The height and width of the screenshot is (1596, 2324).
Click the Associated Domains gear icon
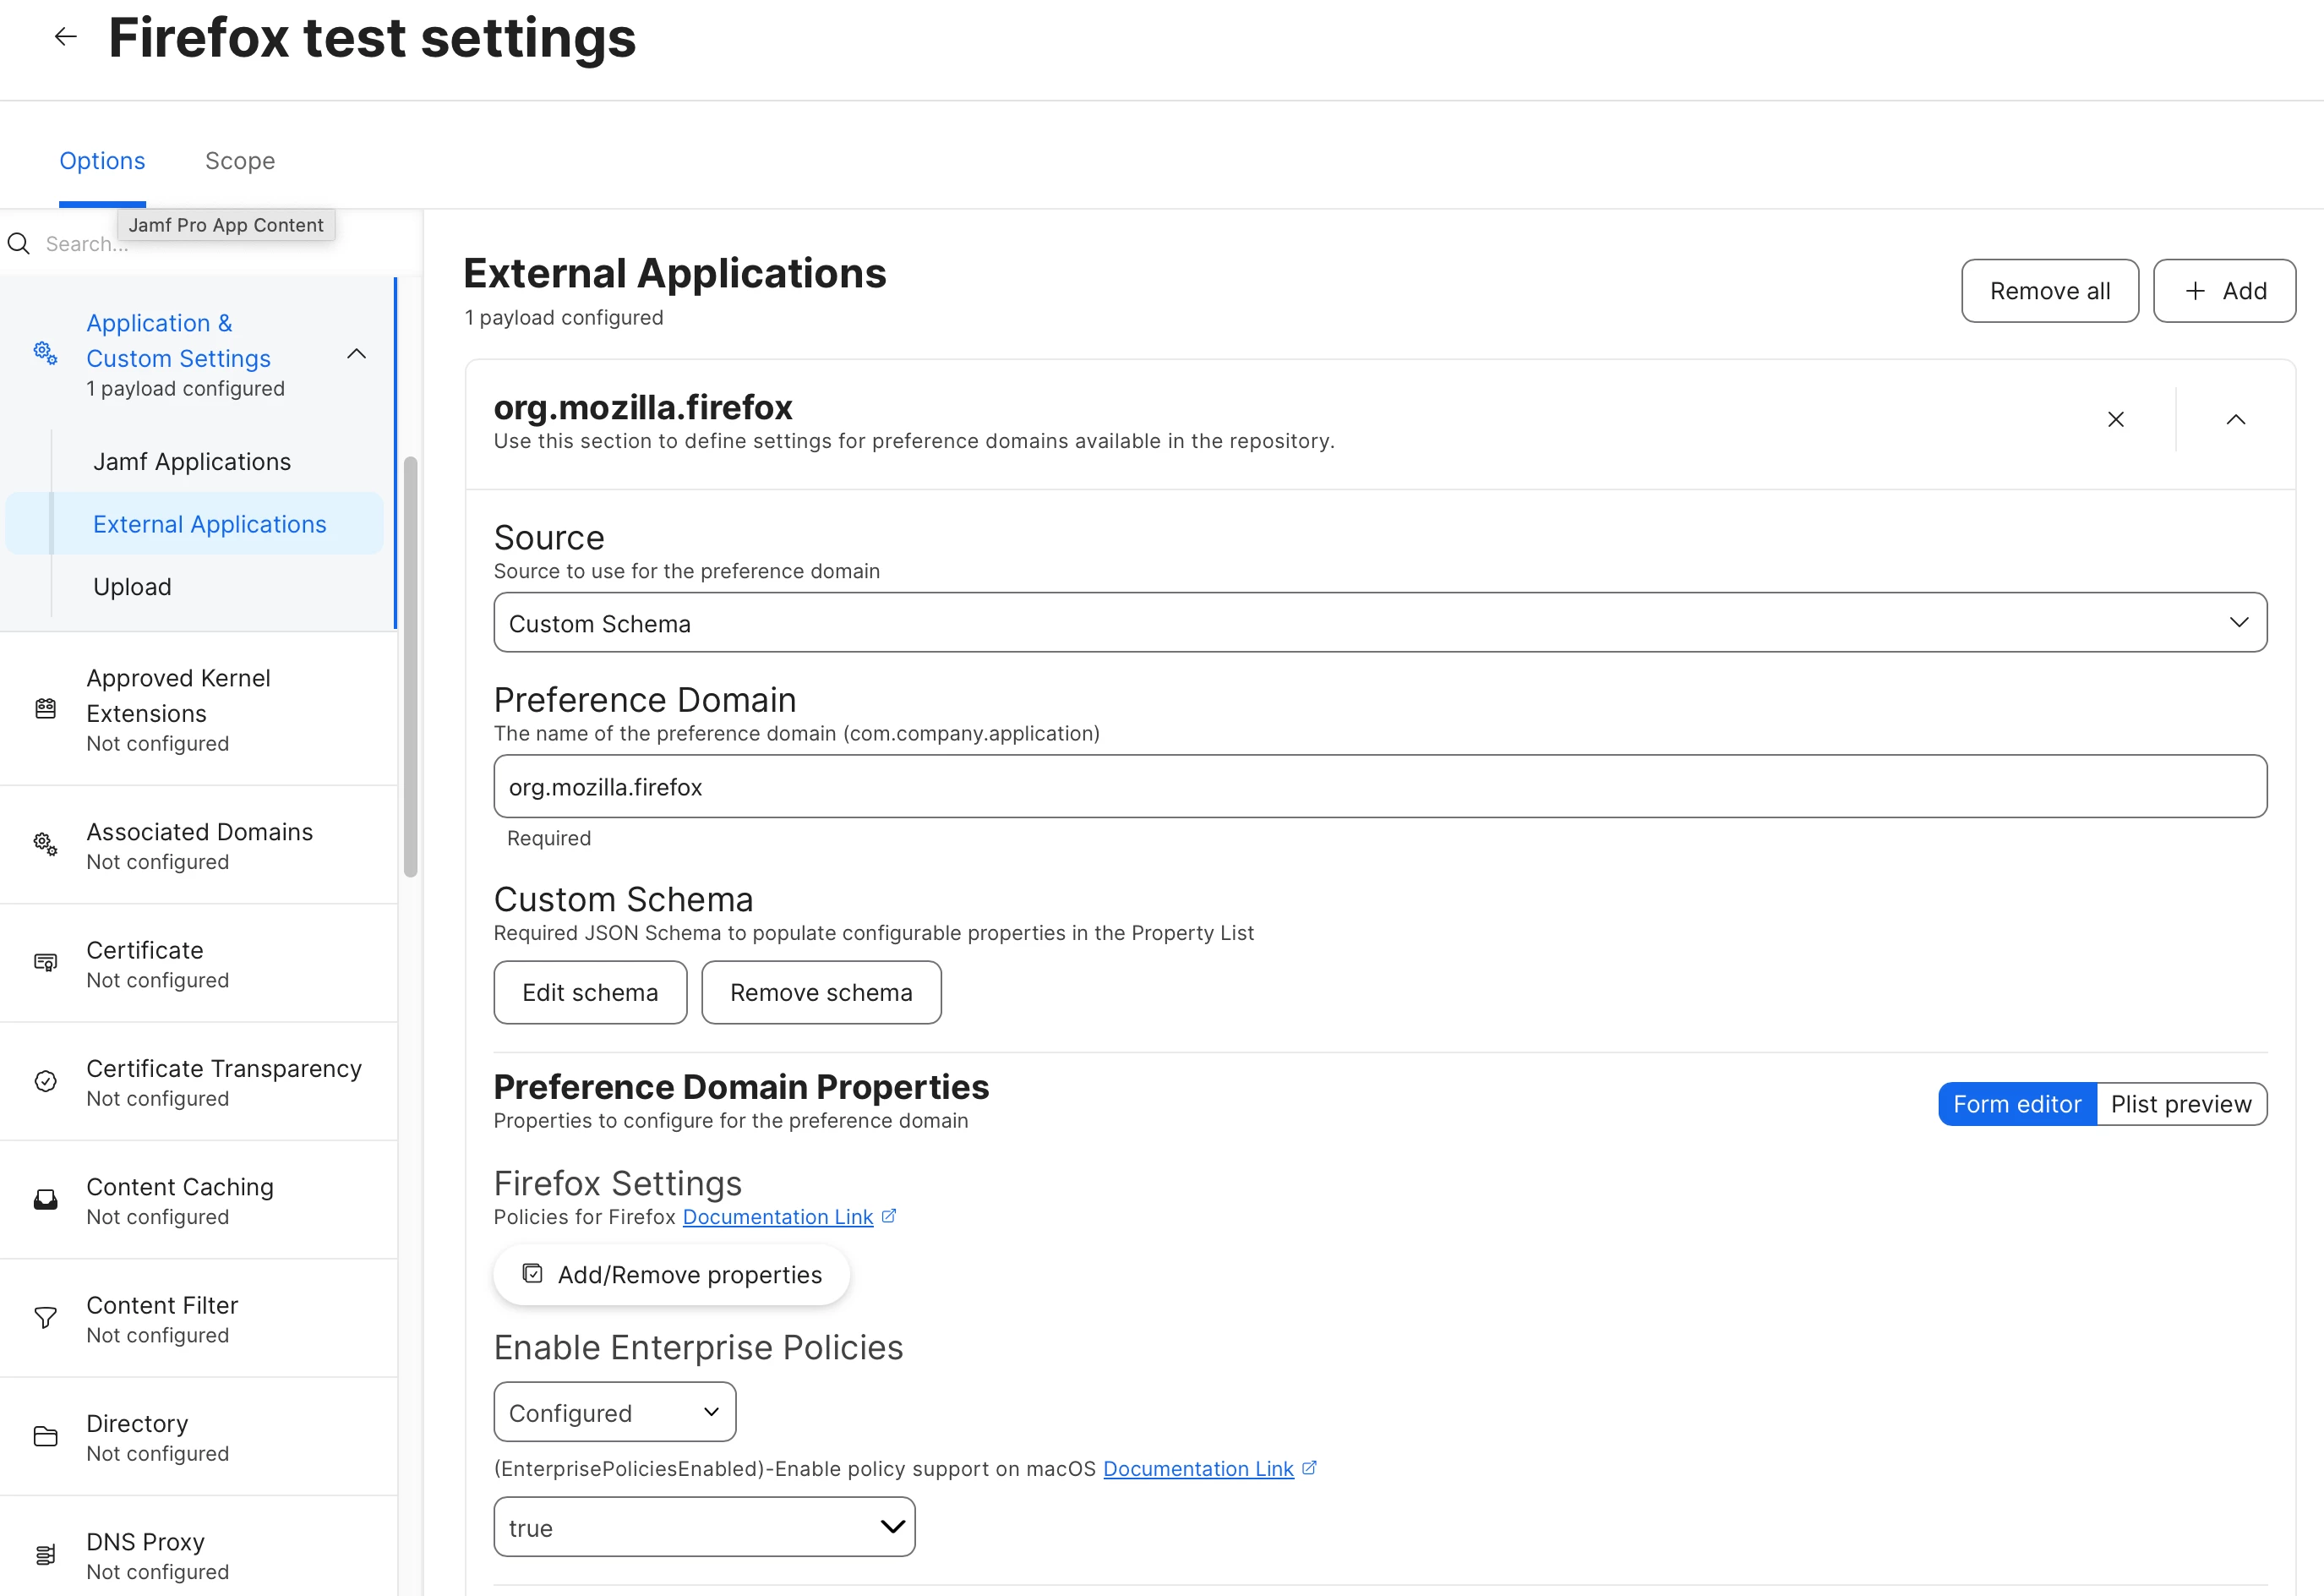click(x=45, y=845)
